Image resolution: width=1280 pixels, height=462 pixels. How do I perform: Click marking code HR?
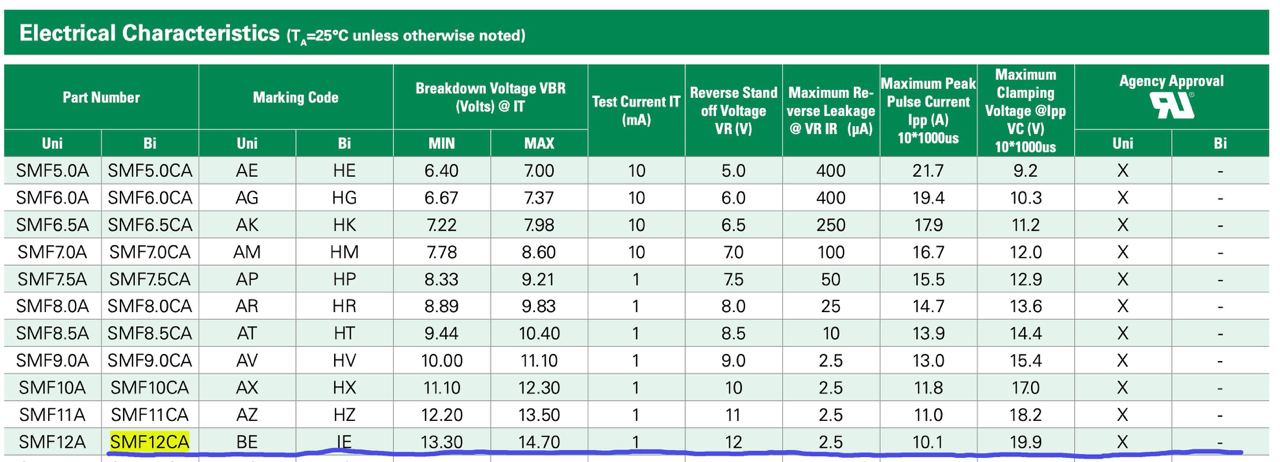click(344, 306)
